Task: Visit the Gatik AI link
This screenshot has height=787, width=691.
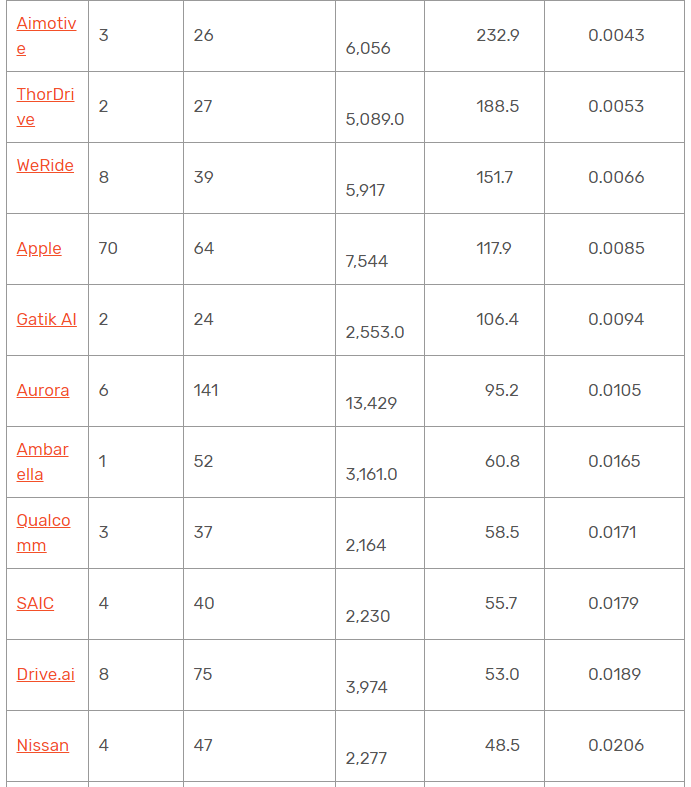Action: coord(47,319)
